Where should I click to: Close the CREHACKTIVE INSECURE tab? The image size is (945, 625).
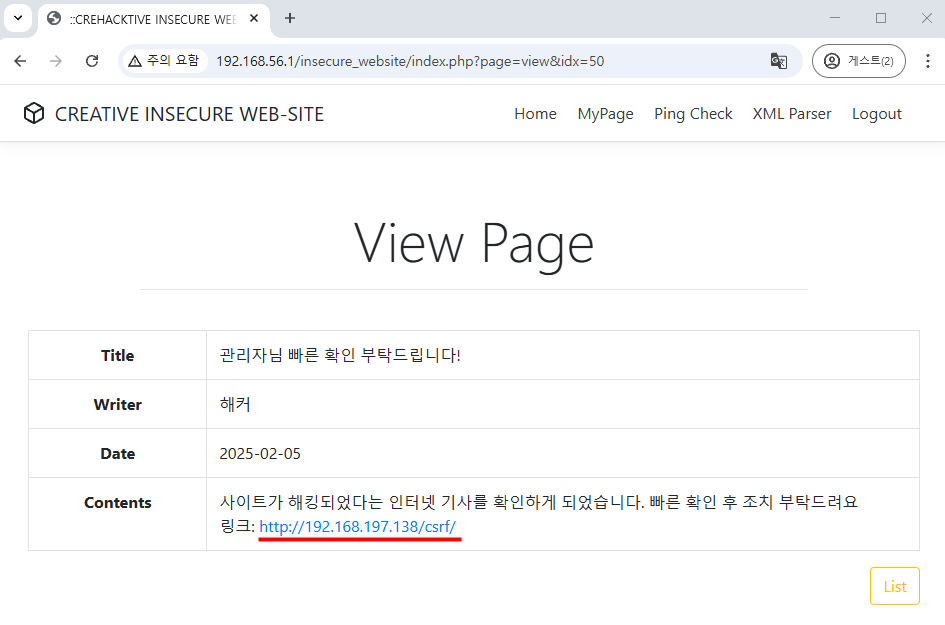coord(254,19)
